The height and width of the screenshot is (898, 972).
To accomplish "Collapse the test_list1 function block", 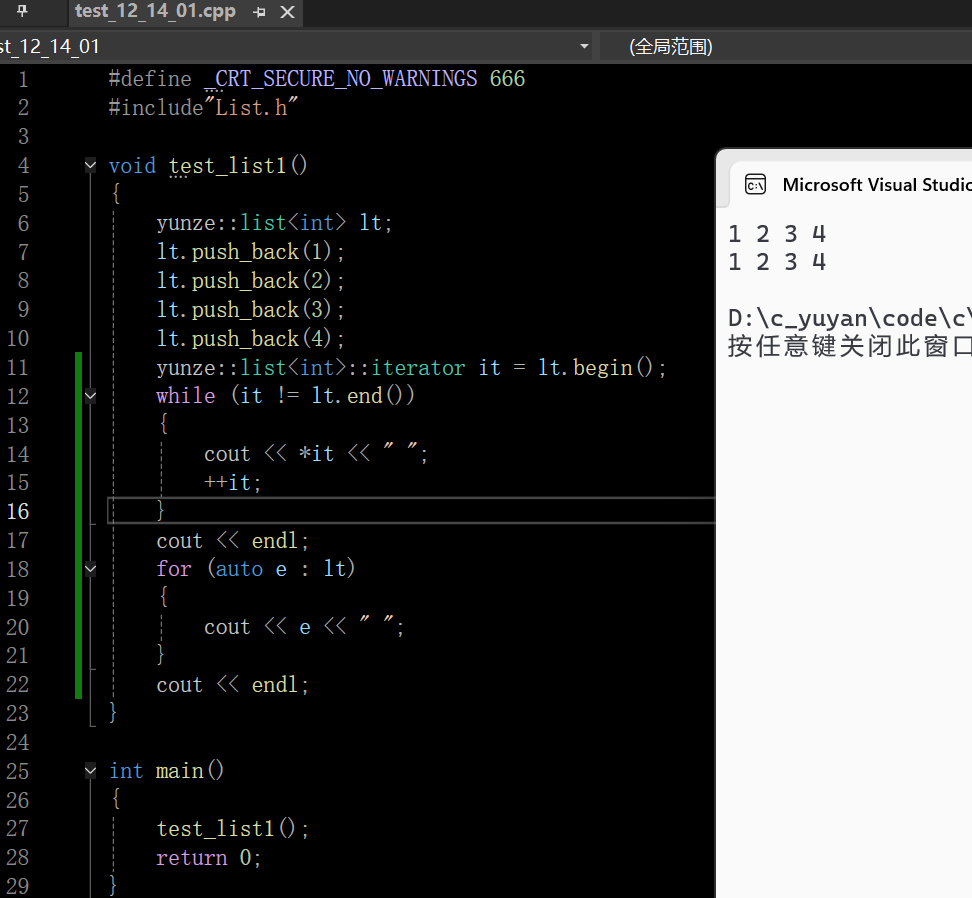I will pyautogui.click(x=91, y=165).
